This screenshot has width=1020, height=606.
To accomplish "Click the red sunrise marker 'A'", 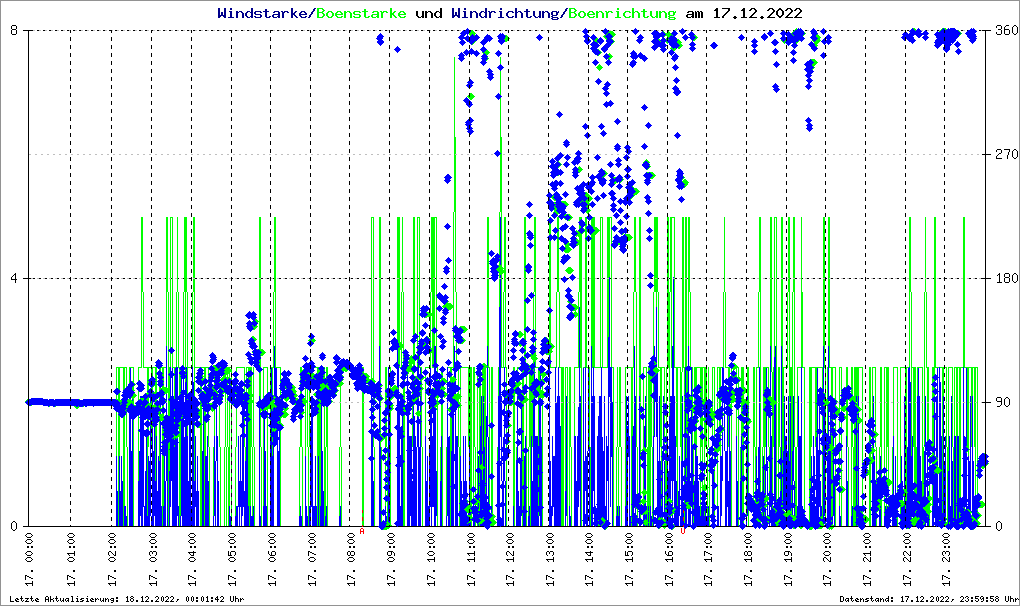I will 362,531.
